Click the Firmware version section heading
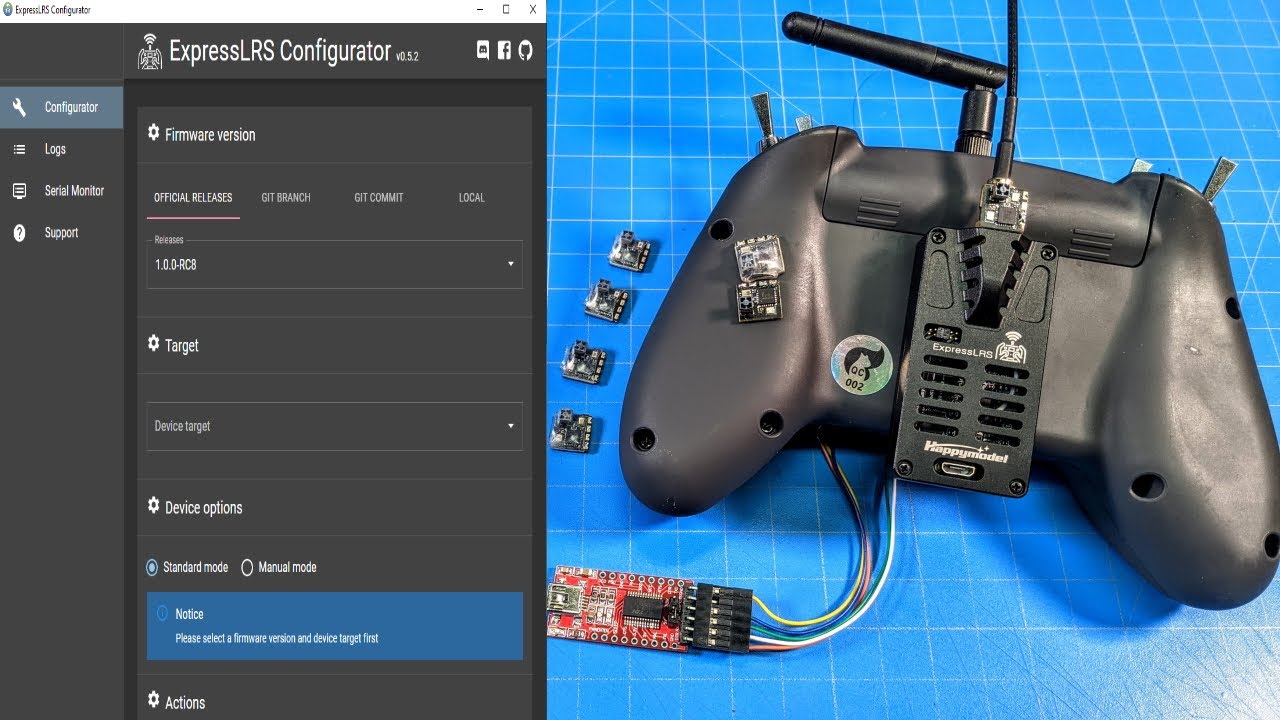1280x720 pixels. pyautogui.click(x=210, y=135)
